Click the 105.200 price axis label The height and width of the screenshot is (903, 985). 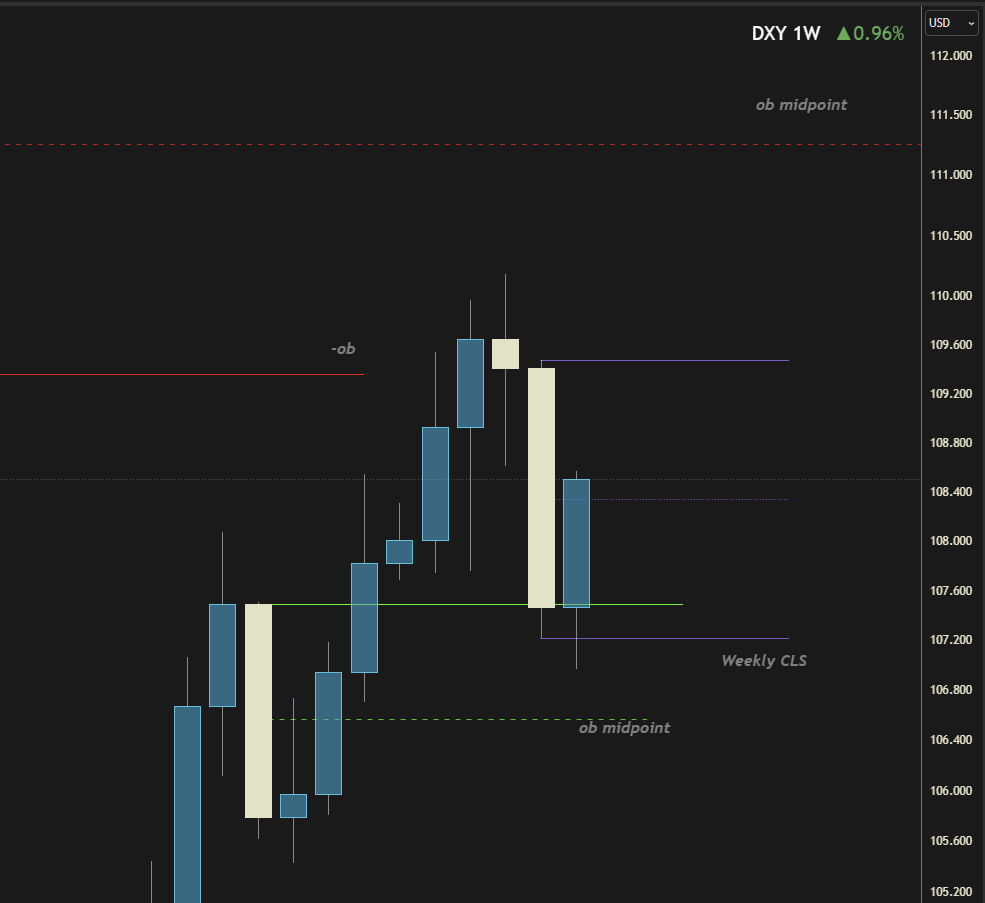point(950,892)
